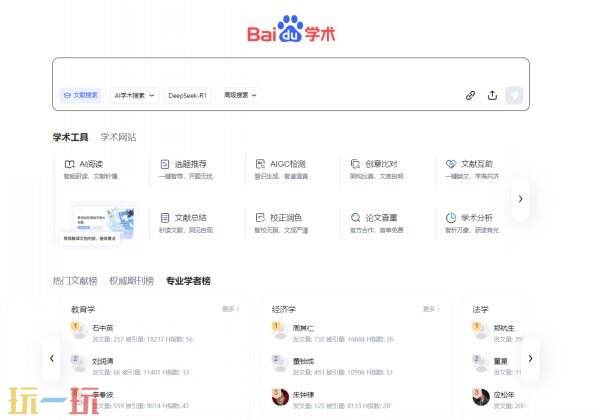Toggle the 文献搜索 mode chip

point(81,95)
